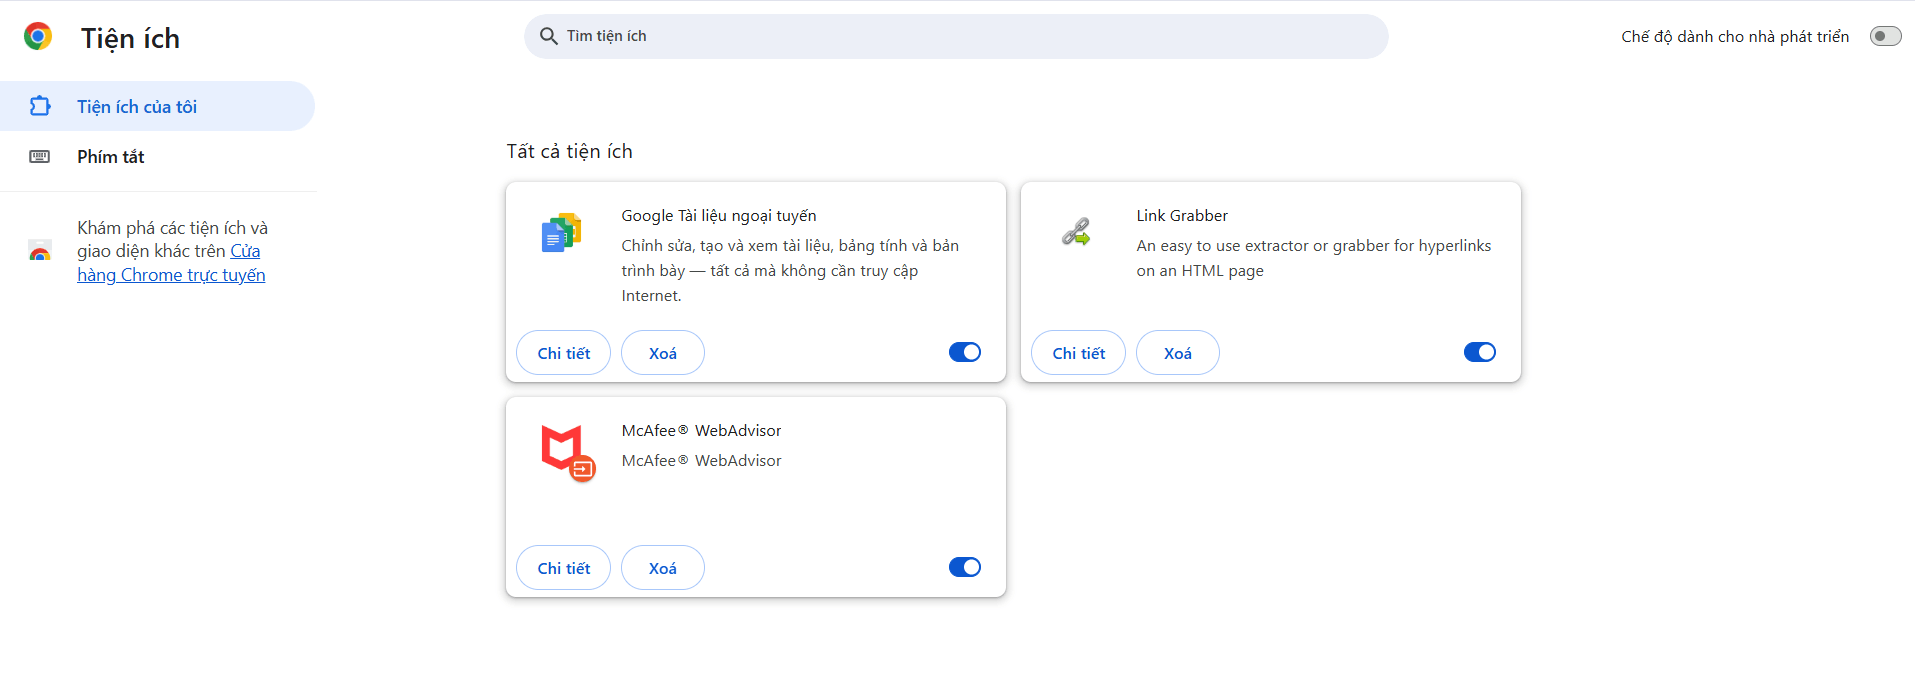Remove Google Tài liệu ngoại tuyến with Xoá
The width and height of the screenshot is (1915, 692).
663,353
